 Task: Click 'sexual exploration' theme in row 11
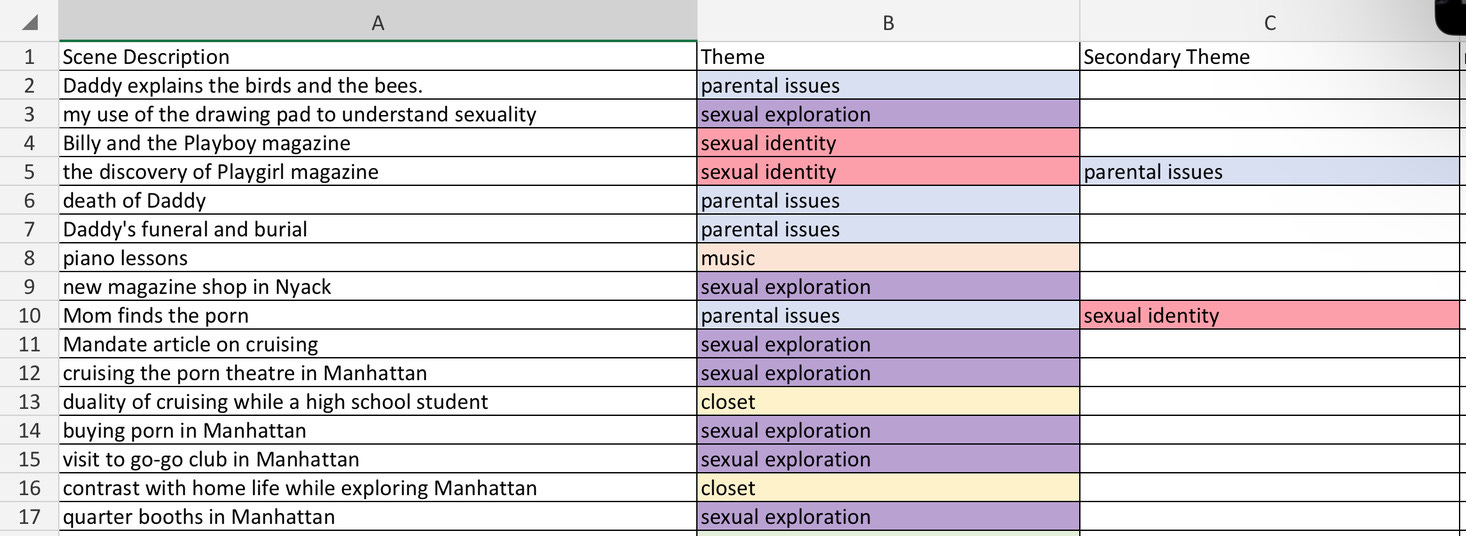(x=888, y=345)
